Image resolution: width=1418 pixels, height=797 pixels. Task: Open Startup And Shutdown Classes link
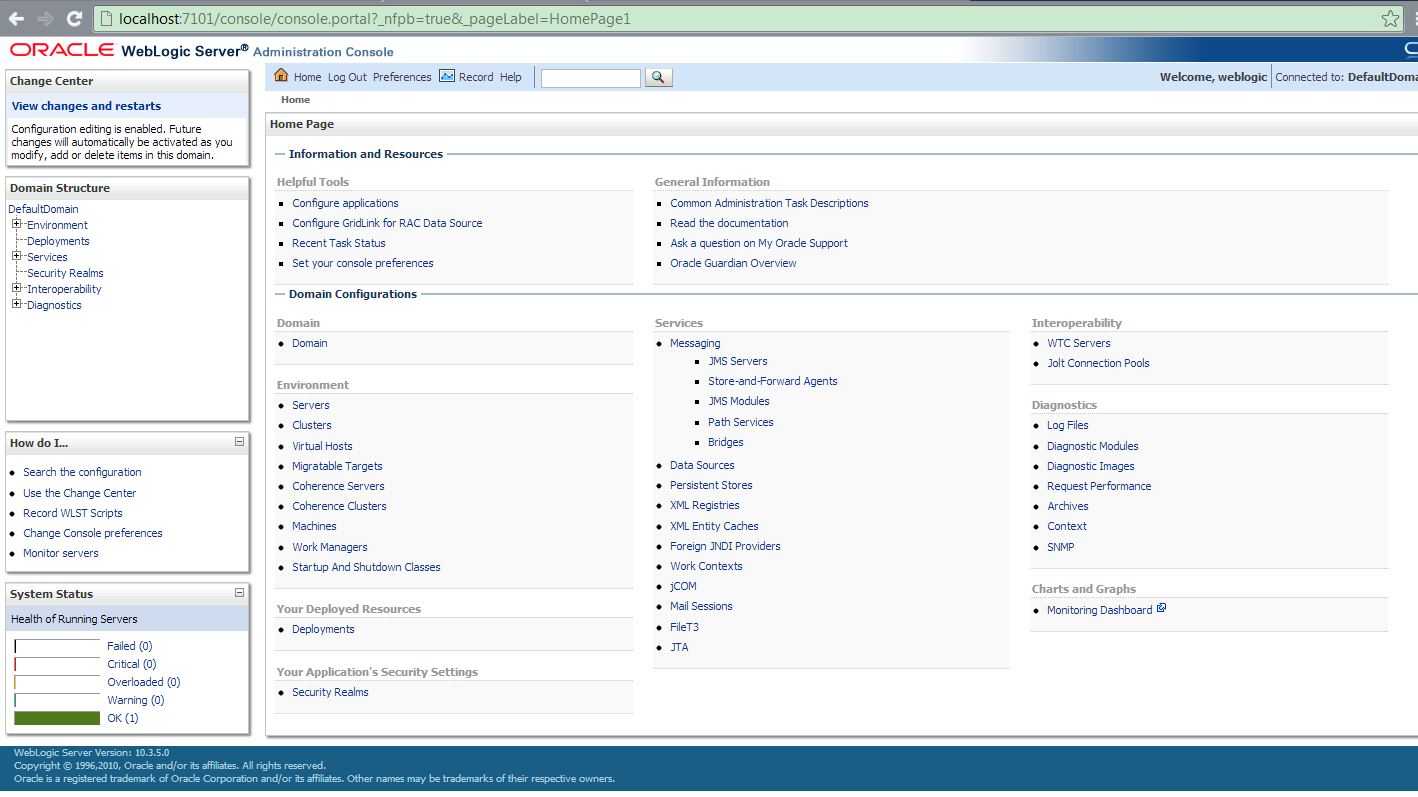(x=366, y=567)
